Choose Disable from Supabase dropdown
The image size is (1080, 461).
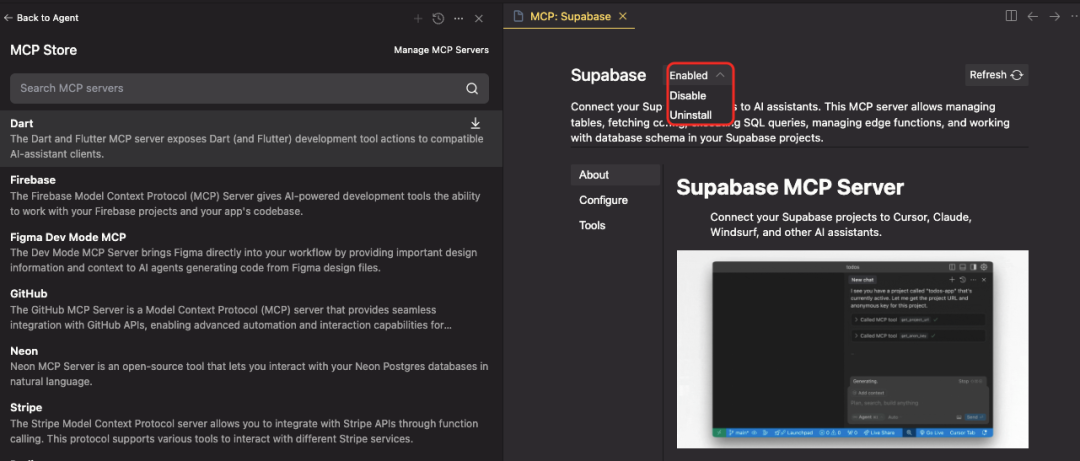click(x=687, y=95)
